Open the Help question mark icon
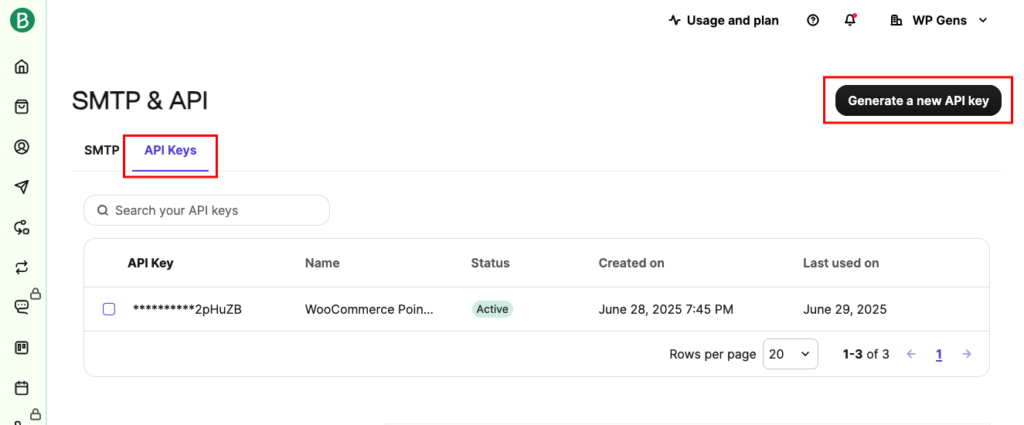 [x=813, y=20]
